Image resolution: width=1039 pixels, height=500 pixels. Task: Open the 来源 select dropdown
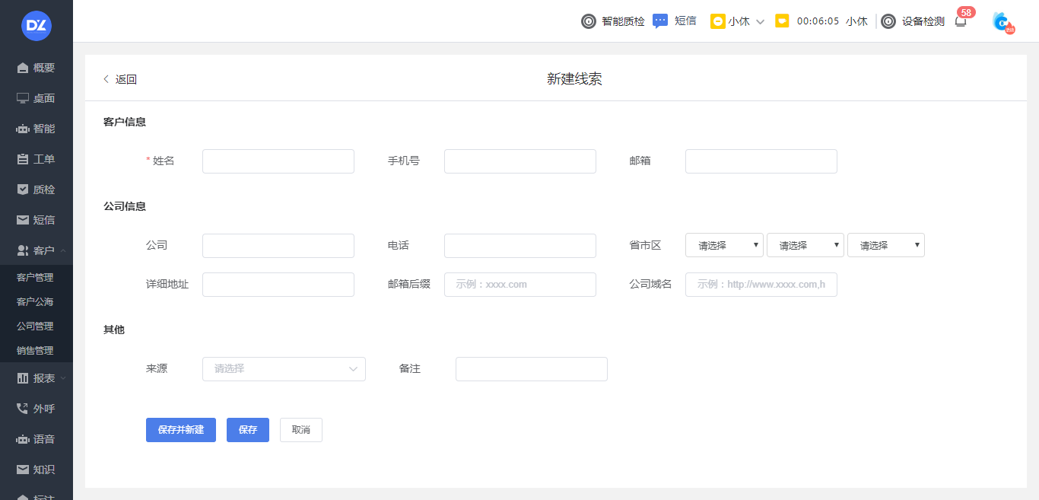[284, 369]
